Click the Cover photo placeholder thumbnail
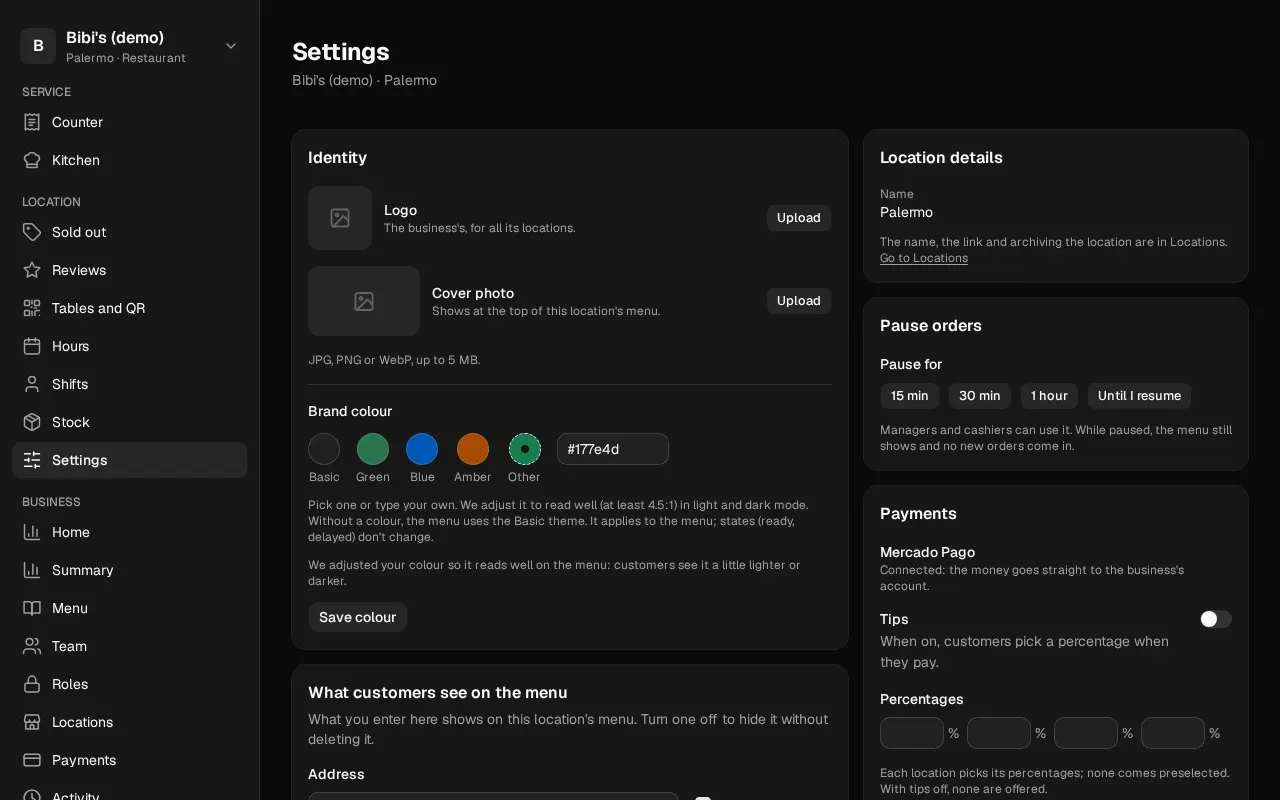The image size is (1280, 800). click(x=364, y=301)
